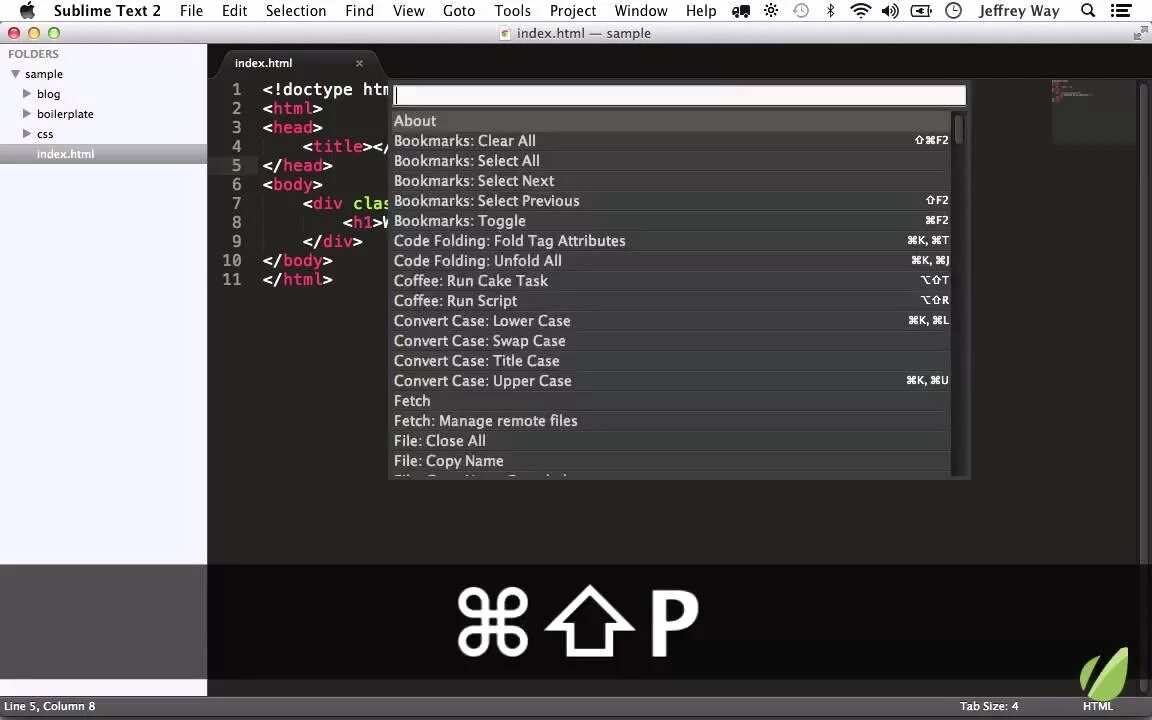Open the Apple menu
Viewport: 1152px width, 720px height.
pyautogui.click(x=27, y=10)
